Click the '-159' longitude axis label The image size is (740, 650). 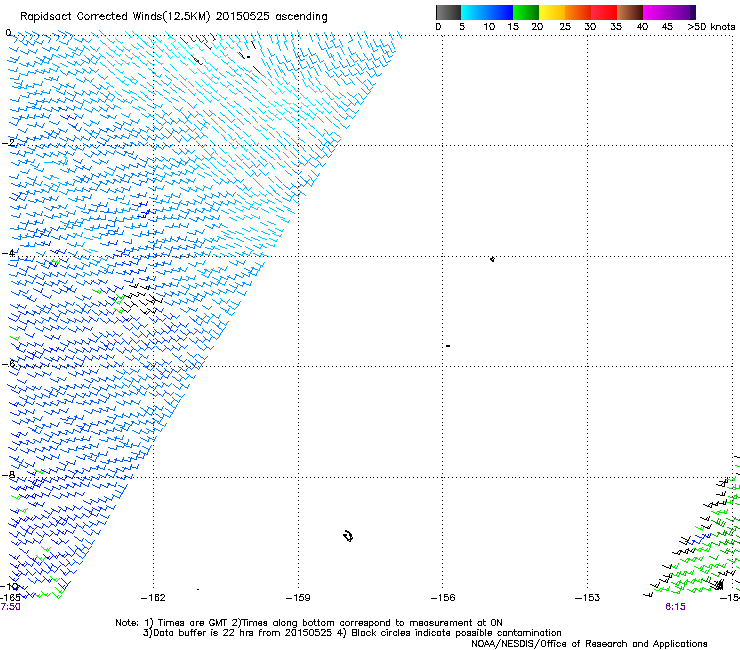pos(298,598)
